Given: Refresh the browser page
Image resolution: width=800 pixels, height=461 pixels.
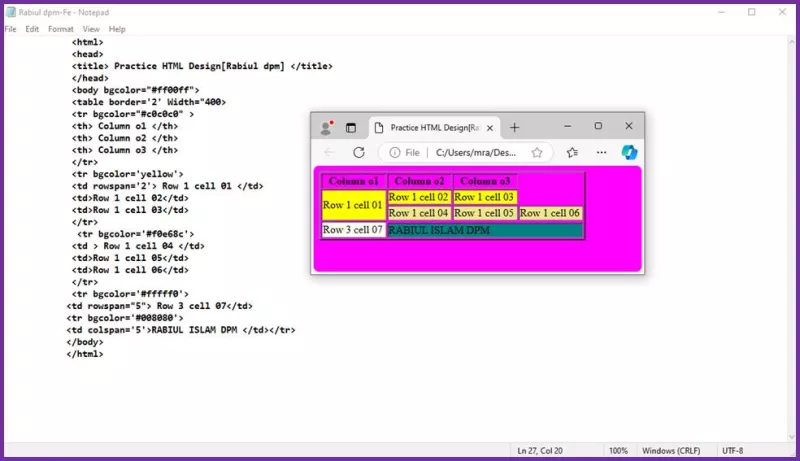Looking at the screenshot, I should point(359,152).
